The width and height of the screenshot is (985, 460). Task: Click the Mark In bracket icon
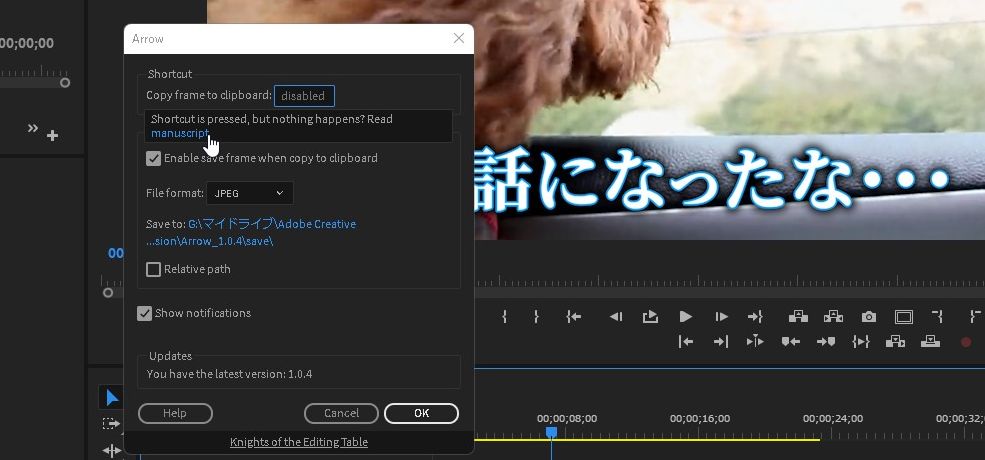pyautogui.click(x=504, y=317)
